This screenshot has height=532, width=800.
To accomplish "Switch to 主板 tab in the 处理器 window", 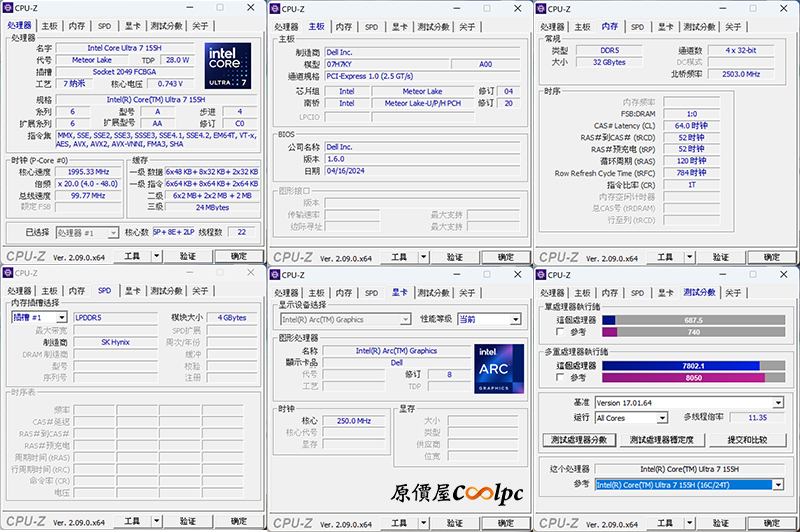I will [x=49, y=26].
